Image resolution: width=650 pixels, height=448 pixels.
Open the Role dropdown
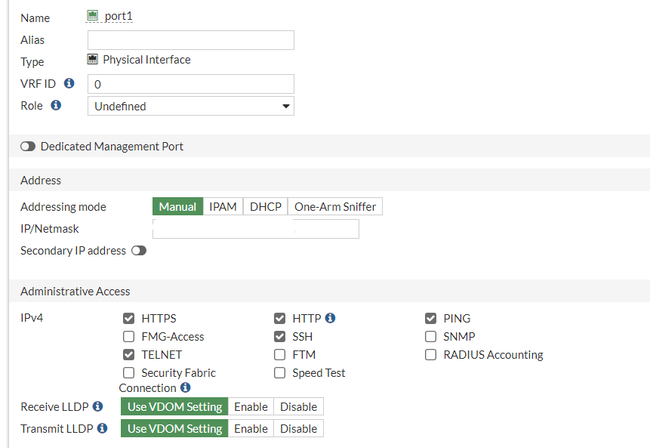(190, 106)
